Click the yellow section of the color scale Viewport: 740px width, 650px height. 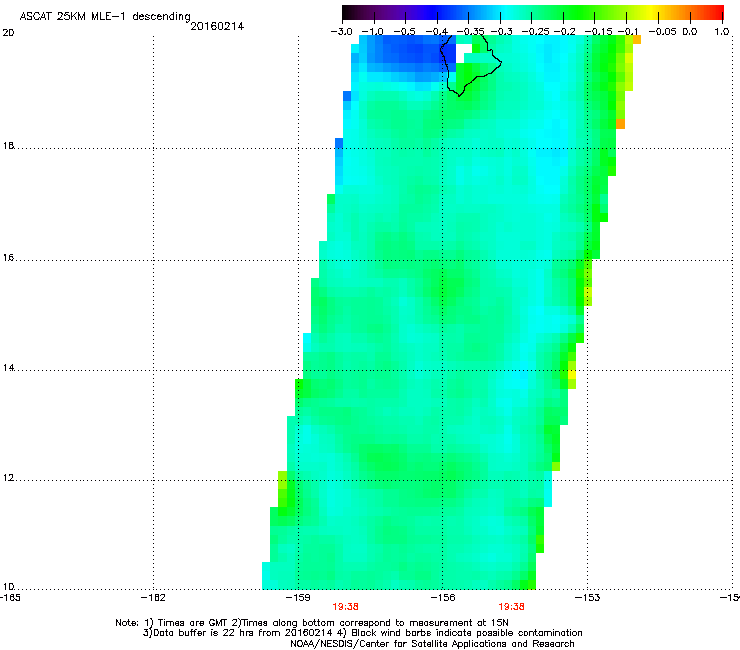(x=654, y=13)
